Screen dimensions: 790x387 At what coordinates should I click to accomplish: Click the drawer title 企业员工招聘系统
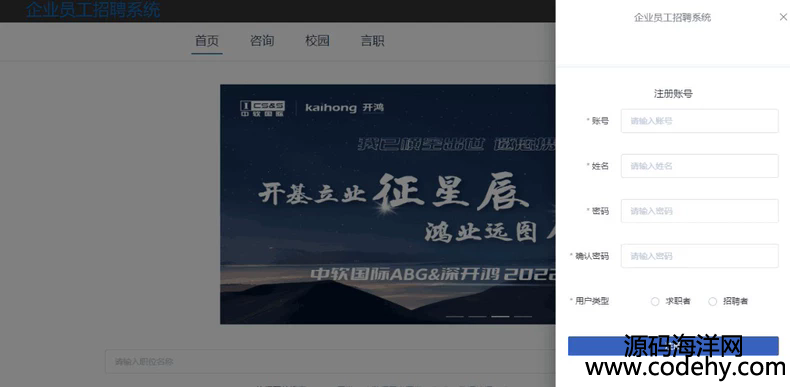(x=673, y=18)
